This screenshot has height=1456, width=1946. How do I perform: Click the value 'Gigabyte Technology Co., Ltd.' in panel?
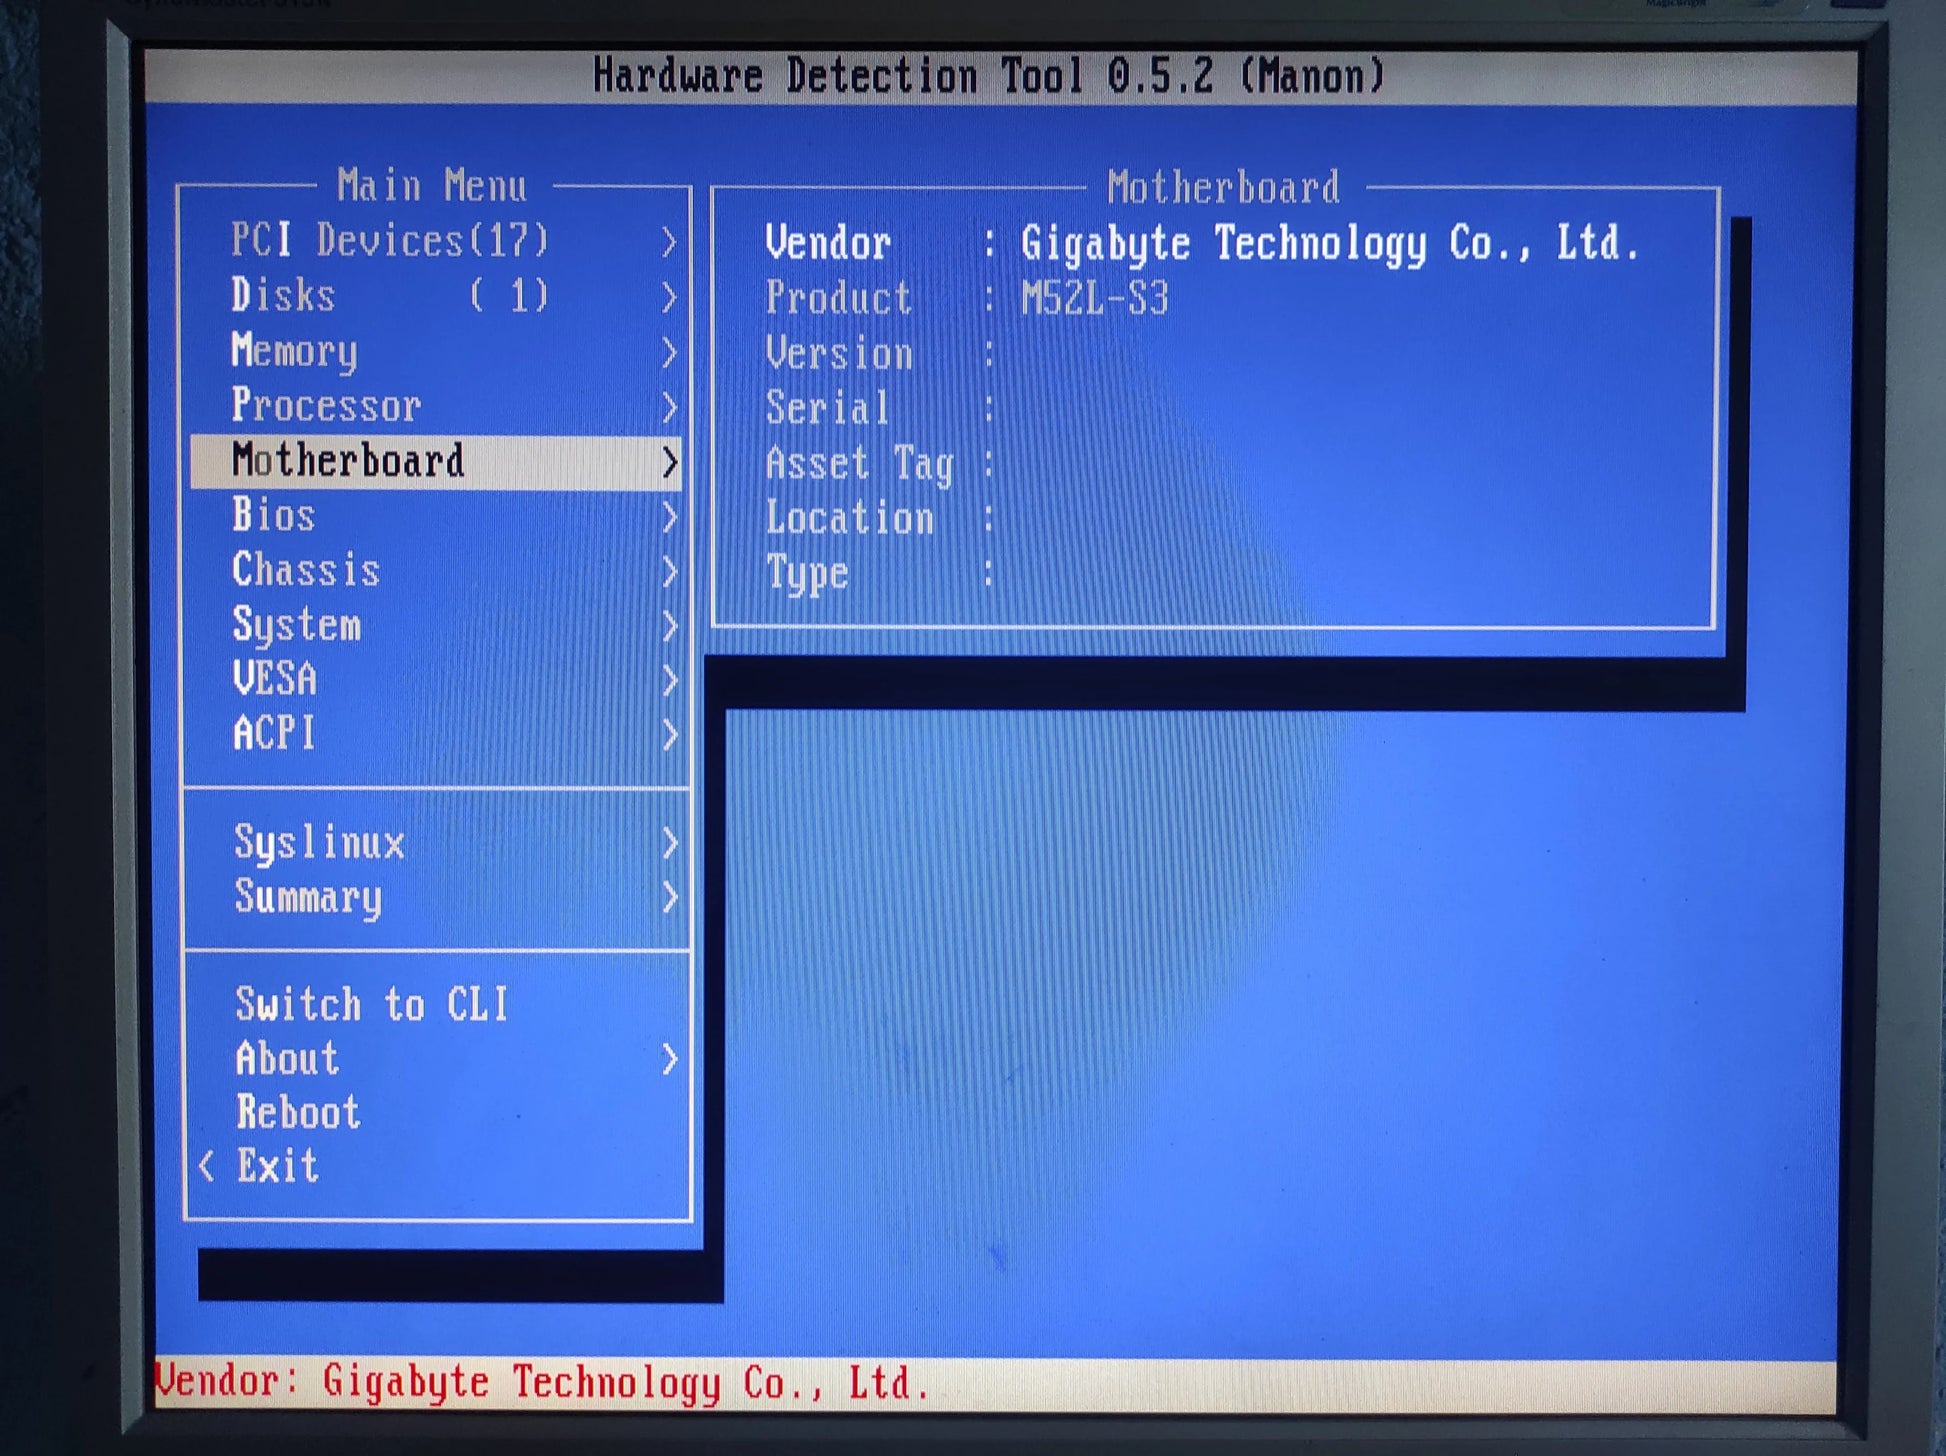click(1330, 244)
